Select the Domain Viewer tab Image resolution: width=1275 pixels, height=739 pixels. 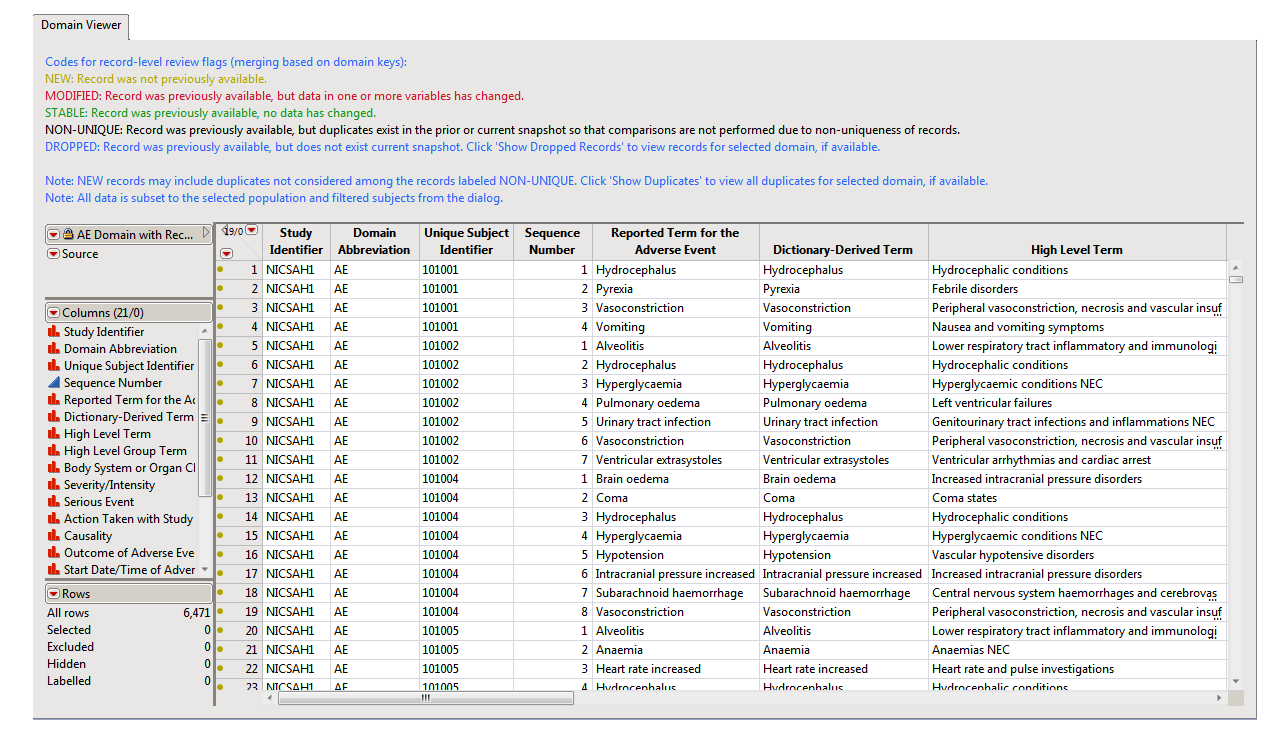[81, 25]
